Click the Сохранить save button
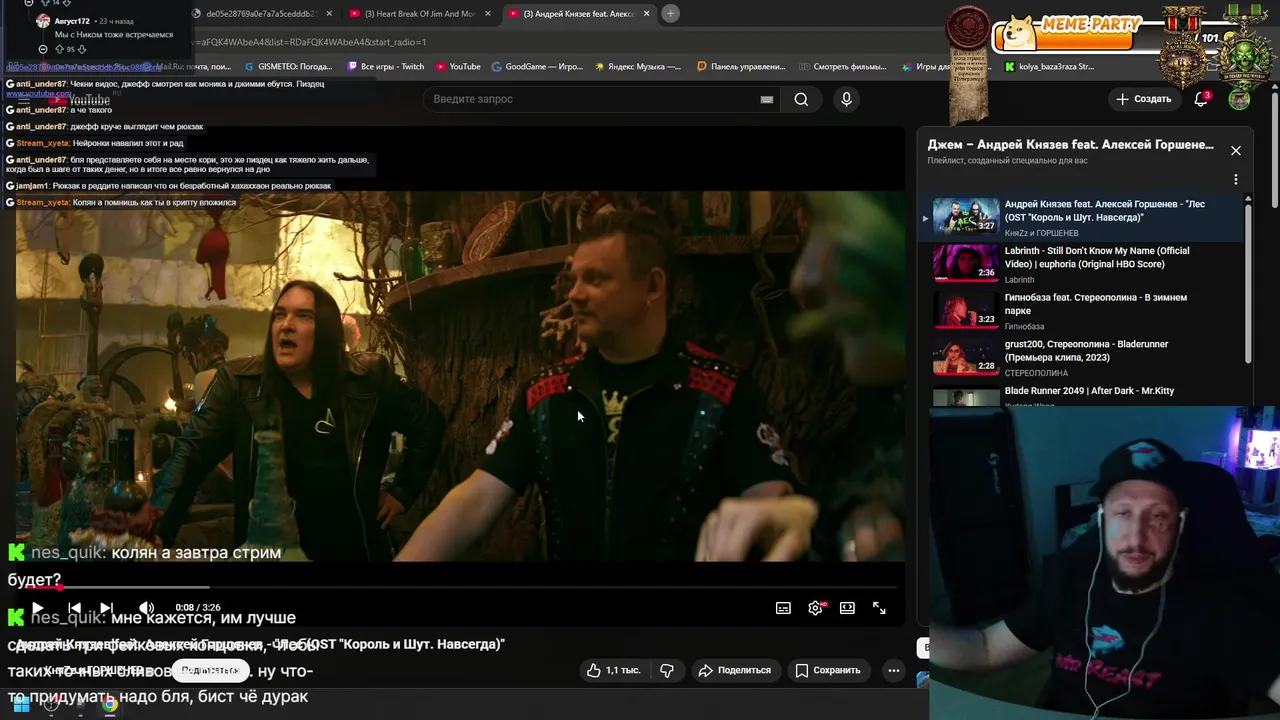 pyautogui.click(x=827, y=670)
